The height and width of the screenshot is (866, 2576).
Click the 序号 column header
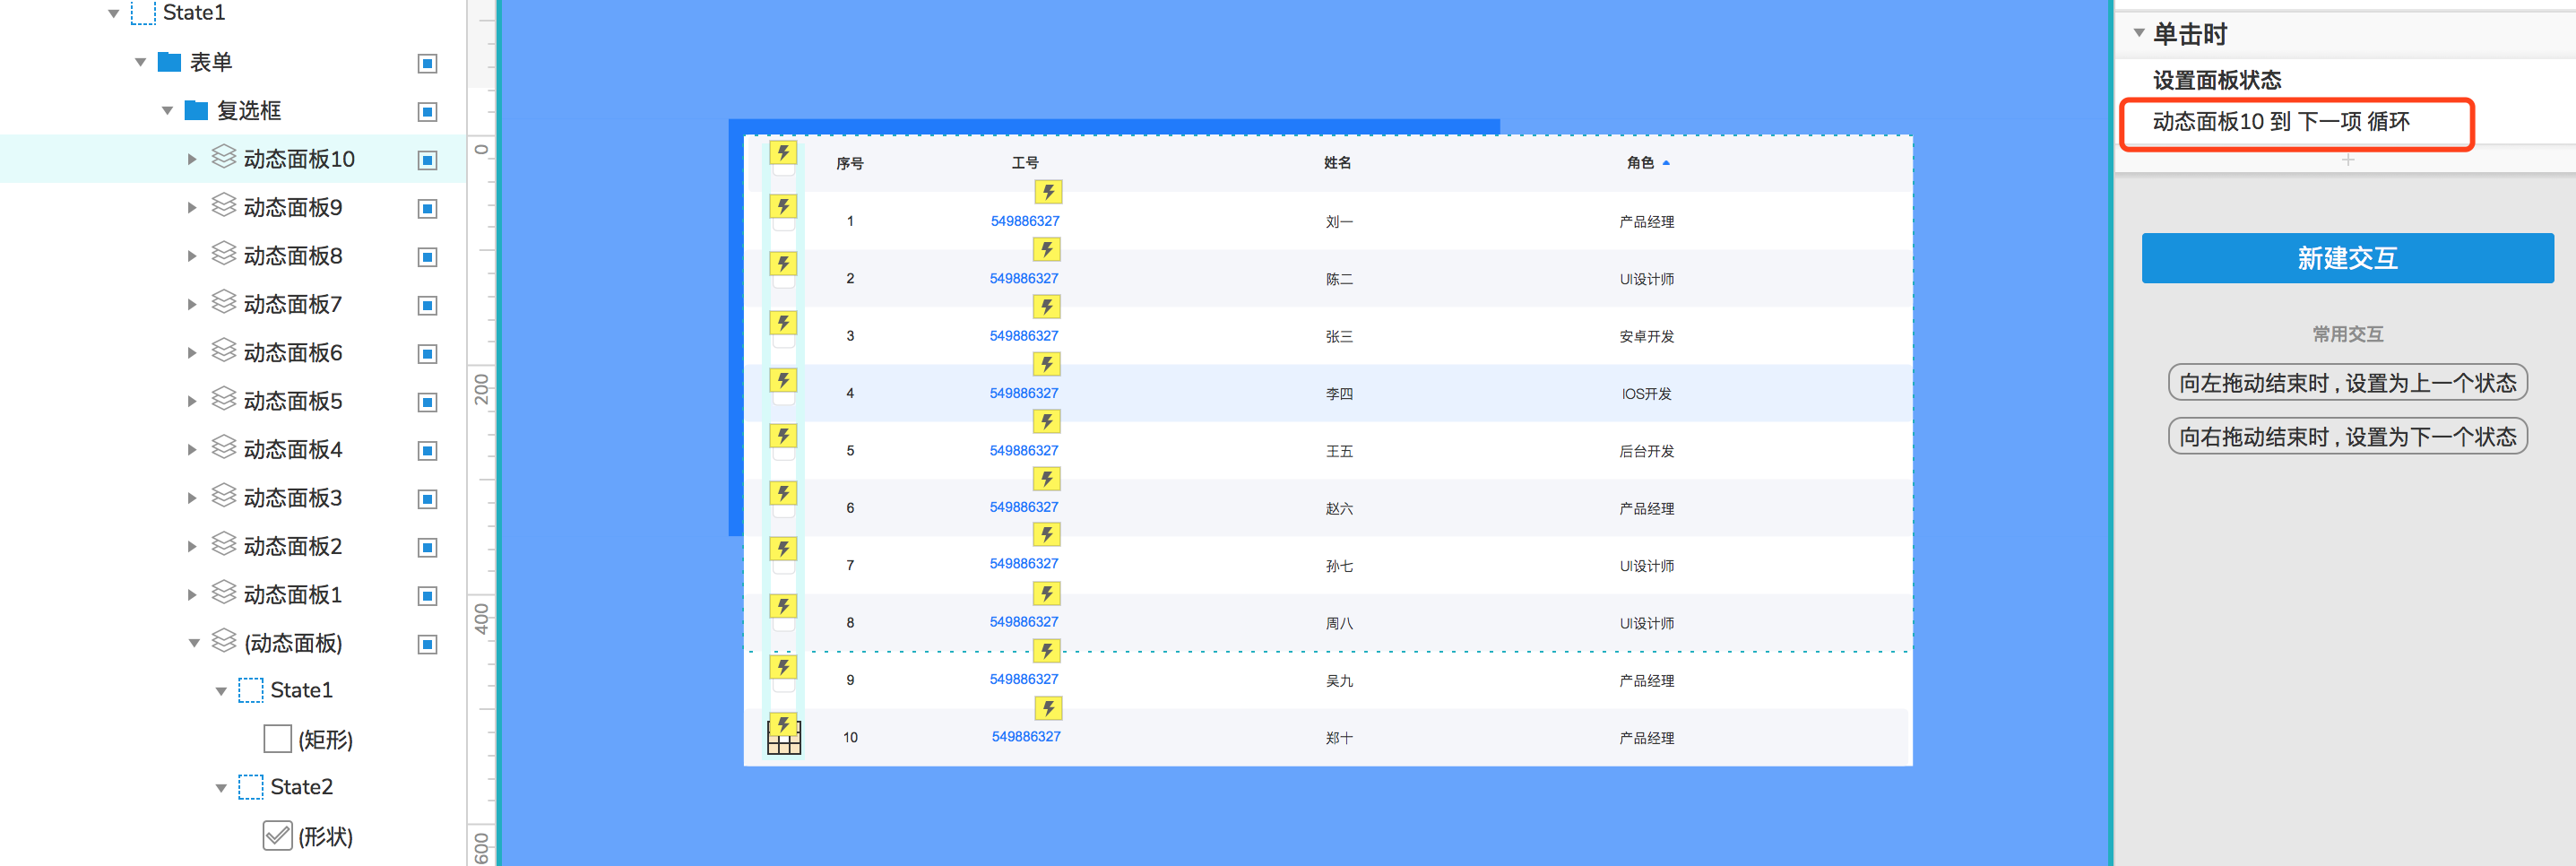point(850,163)
